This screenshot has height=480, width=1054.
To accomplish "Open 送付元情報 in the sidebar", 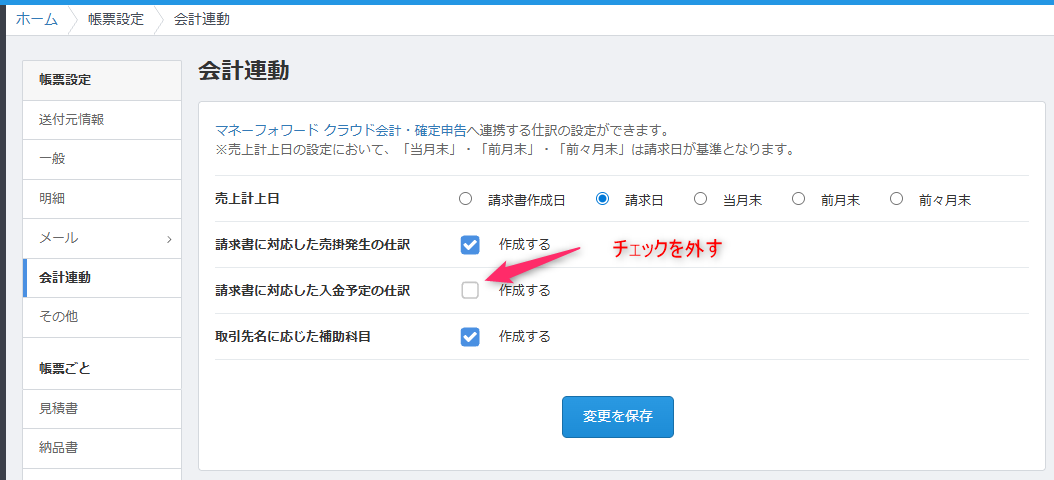I will coord(72,119).
